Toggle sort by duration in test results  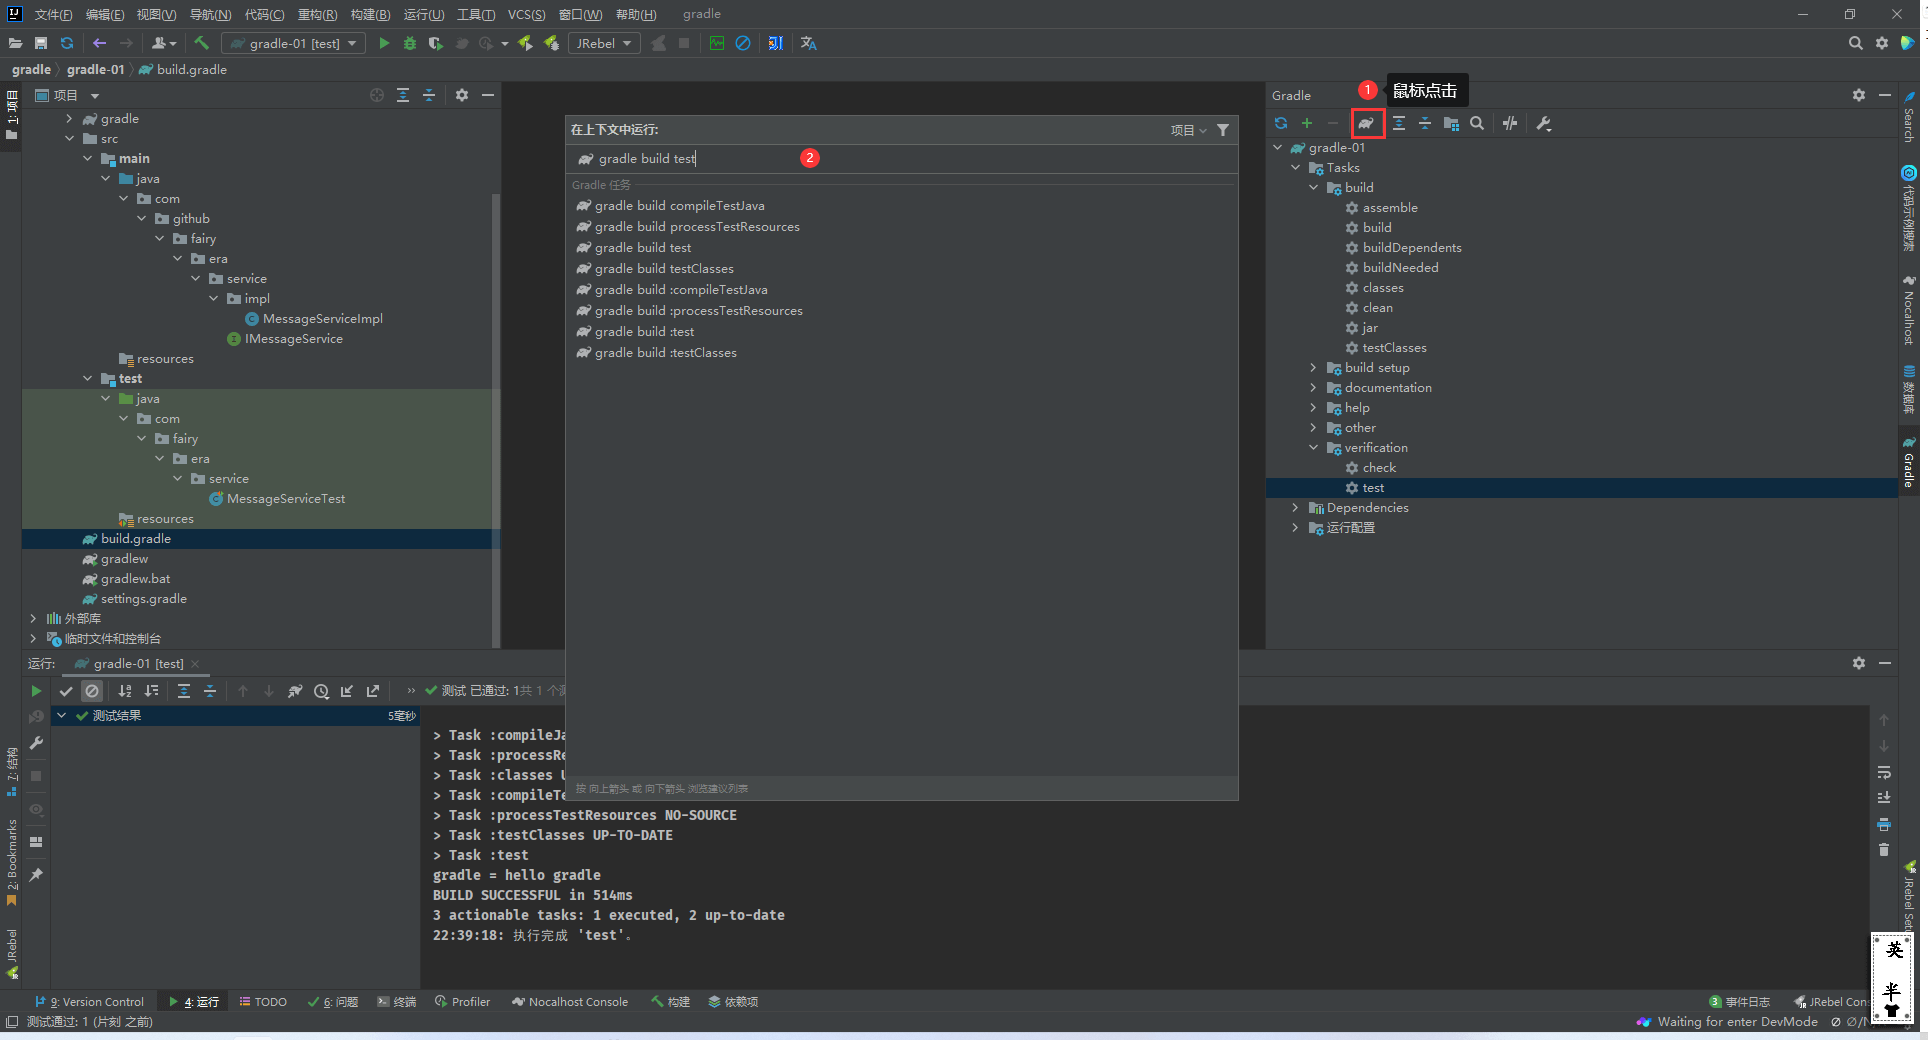pyautogui.click(x=151, y=691)
